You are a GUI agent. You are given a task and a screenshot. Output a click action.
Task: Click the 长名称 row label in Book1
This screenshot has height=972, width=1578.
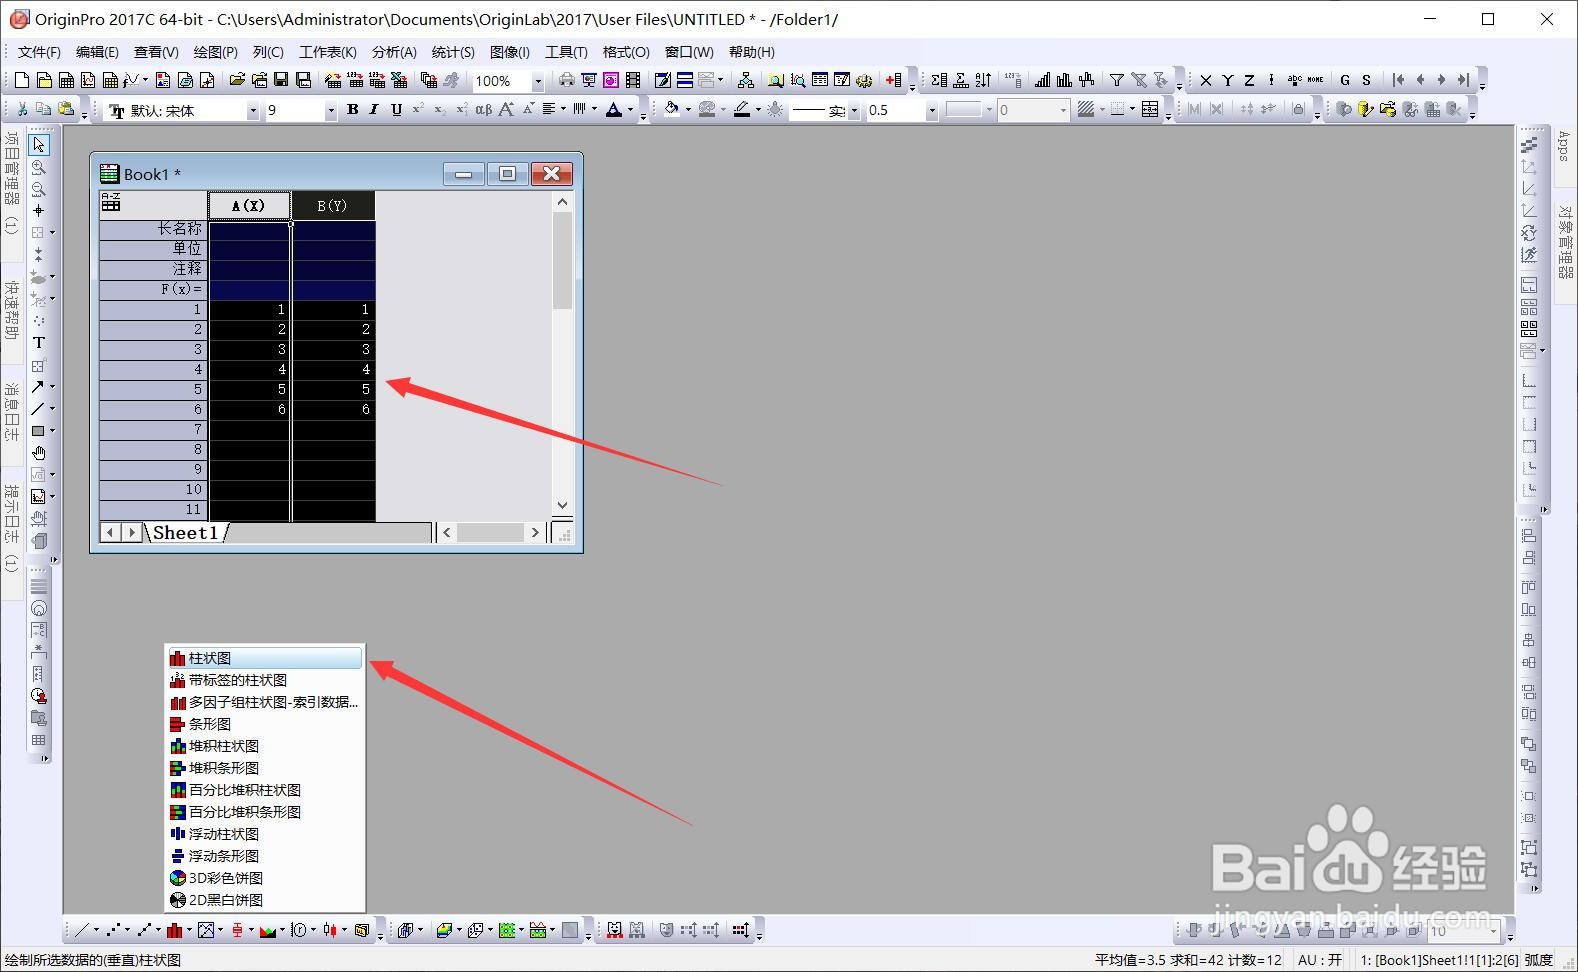pos(154,229)
